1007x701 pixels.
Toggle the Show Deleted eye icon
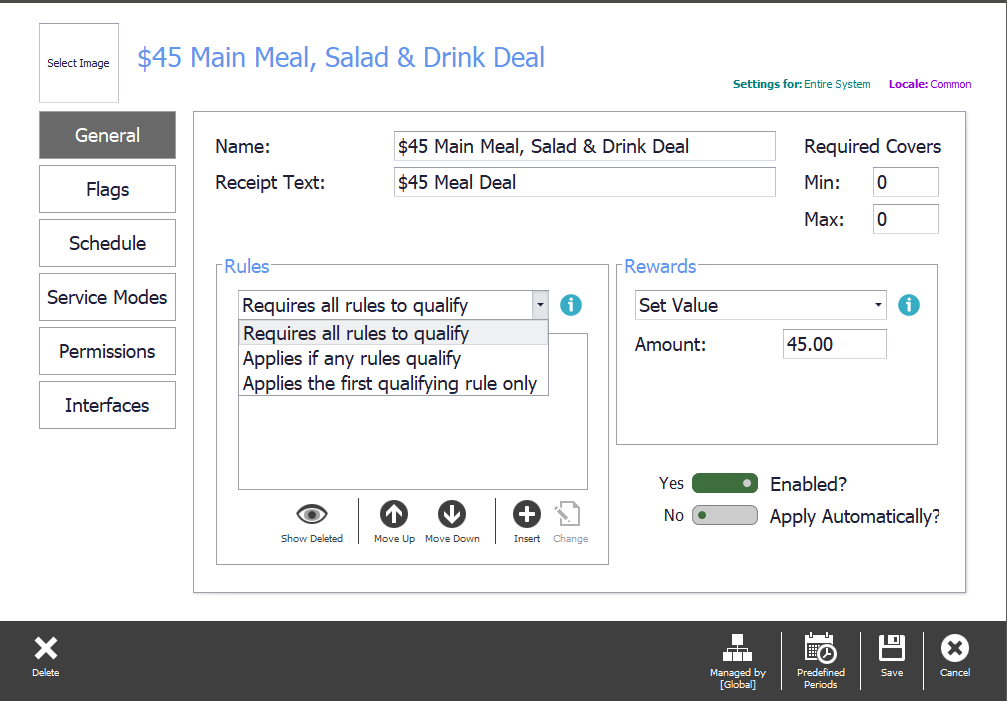pyautogui.click(x=311, y=514)
